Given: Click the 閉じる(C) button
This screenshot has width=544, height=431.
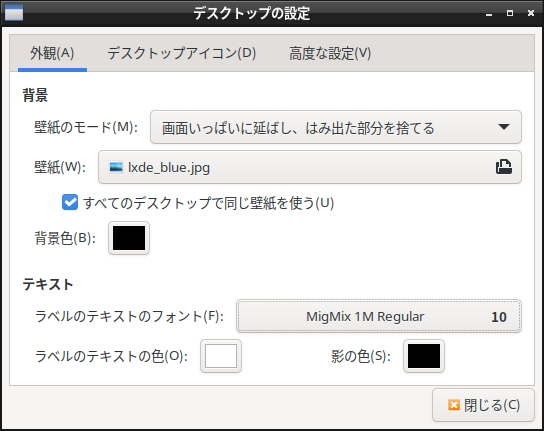Looking at the screenshot, I should point(483,405).
